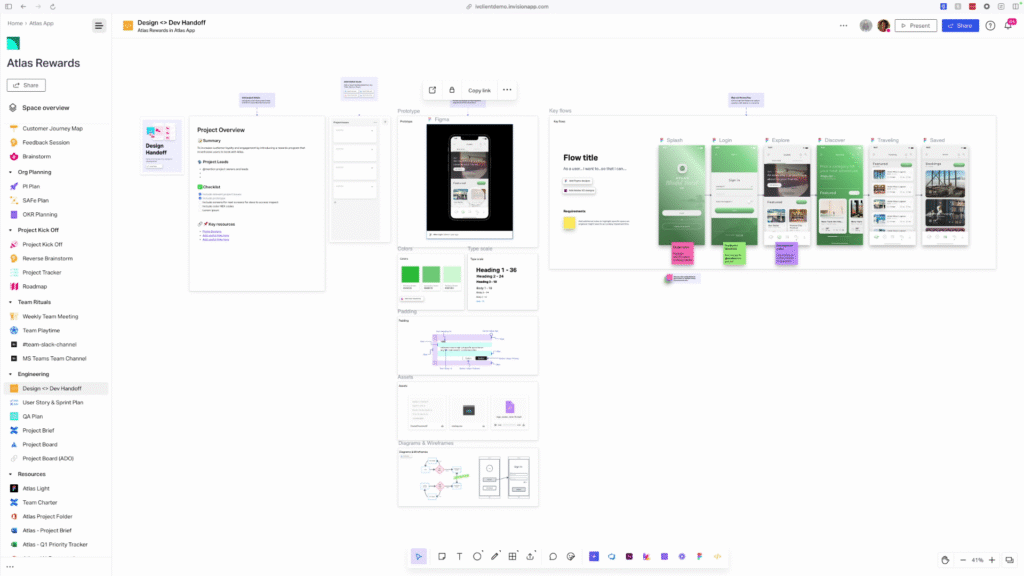This screenshot has width=1024, height=576.
Task: Open the help question mark icon
Action: [990, 25]
